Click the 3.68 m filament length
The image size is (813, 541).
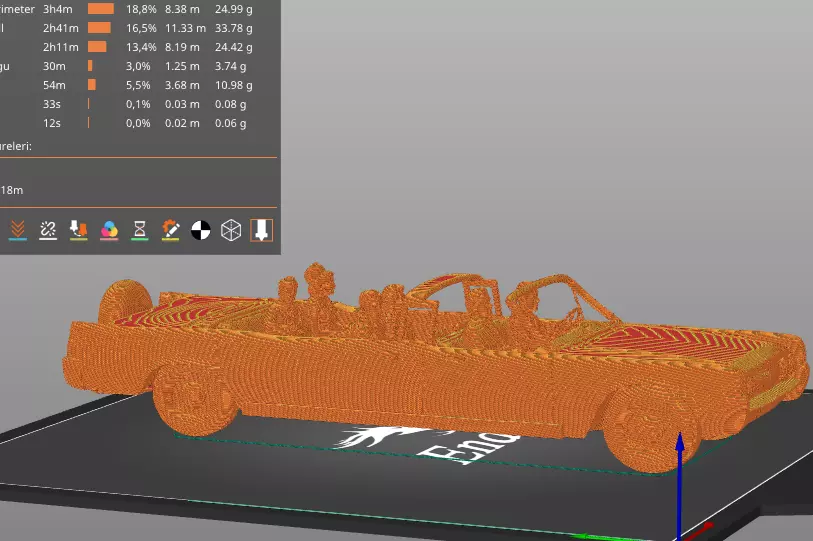coord(182,85)
